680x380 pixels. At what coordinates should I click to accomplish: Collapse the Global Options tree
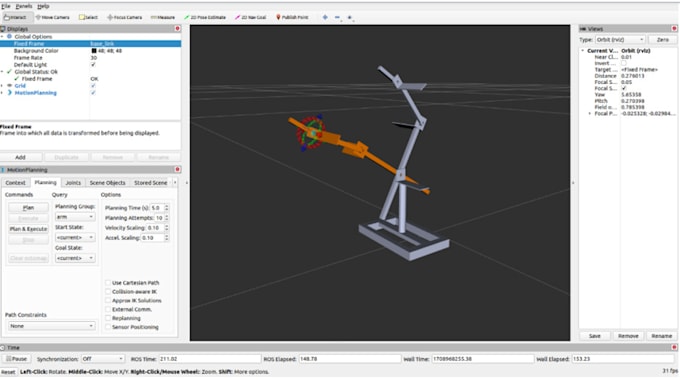[2, 36]
